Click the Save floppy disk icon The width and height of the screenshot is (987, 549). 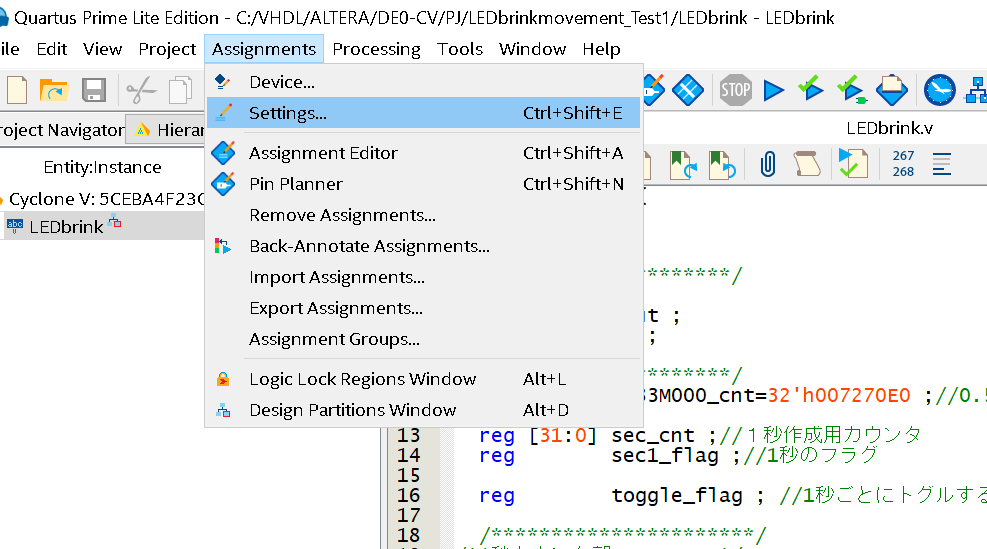point(94,90)
